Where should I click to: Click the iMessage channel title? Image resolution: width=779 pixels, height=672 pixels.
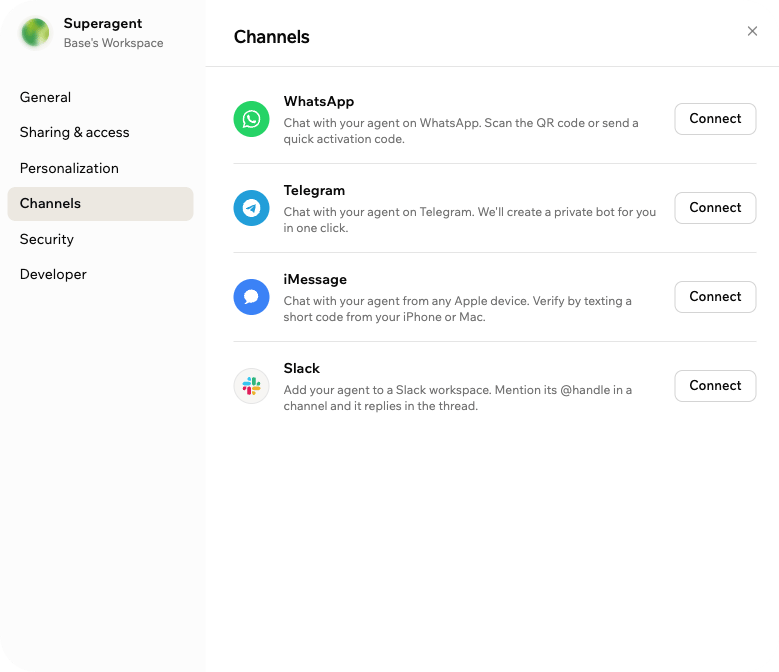coord(315,280)
